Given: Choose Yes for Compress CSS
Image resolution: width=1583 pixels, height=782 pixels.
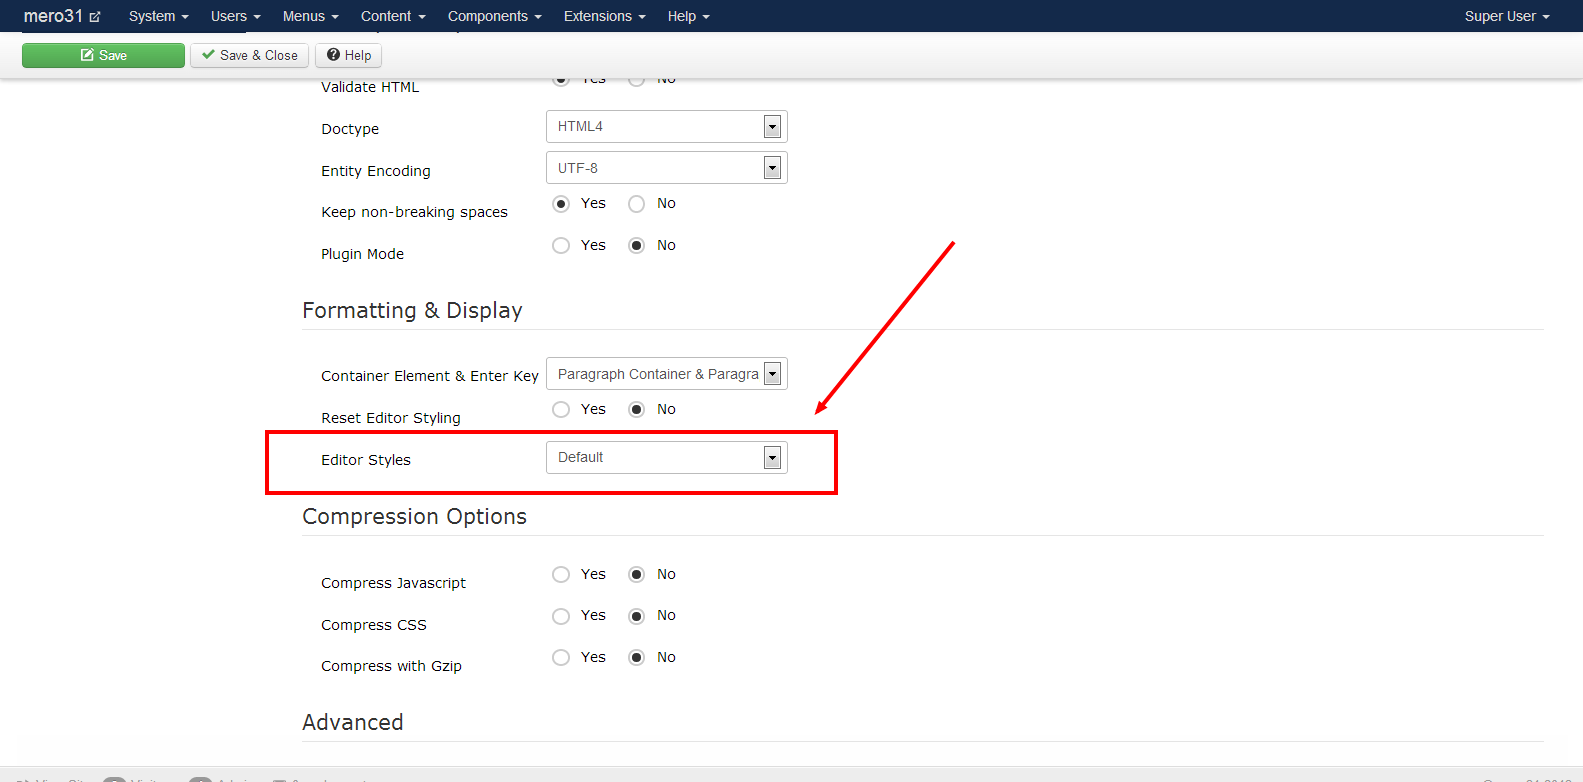Looking at the screenshot, I should click(561, 616).
